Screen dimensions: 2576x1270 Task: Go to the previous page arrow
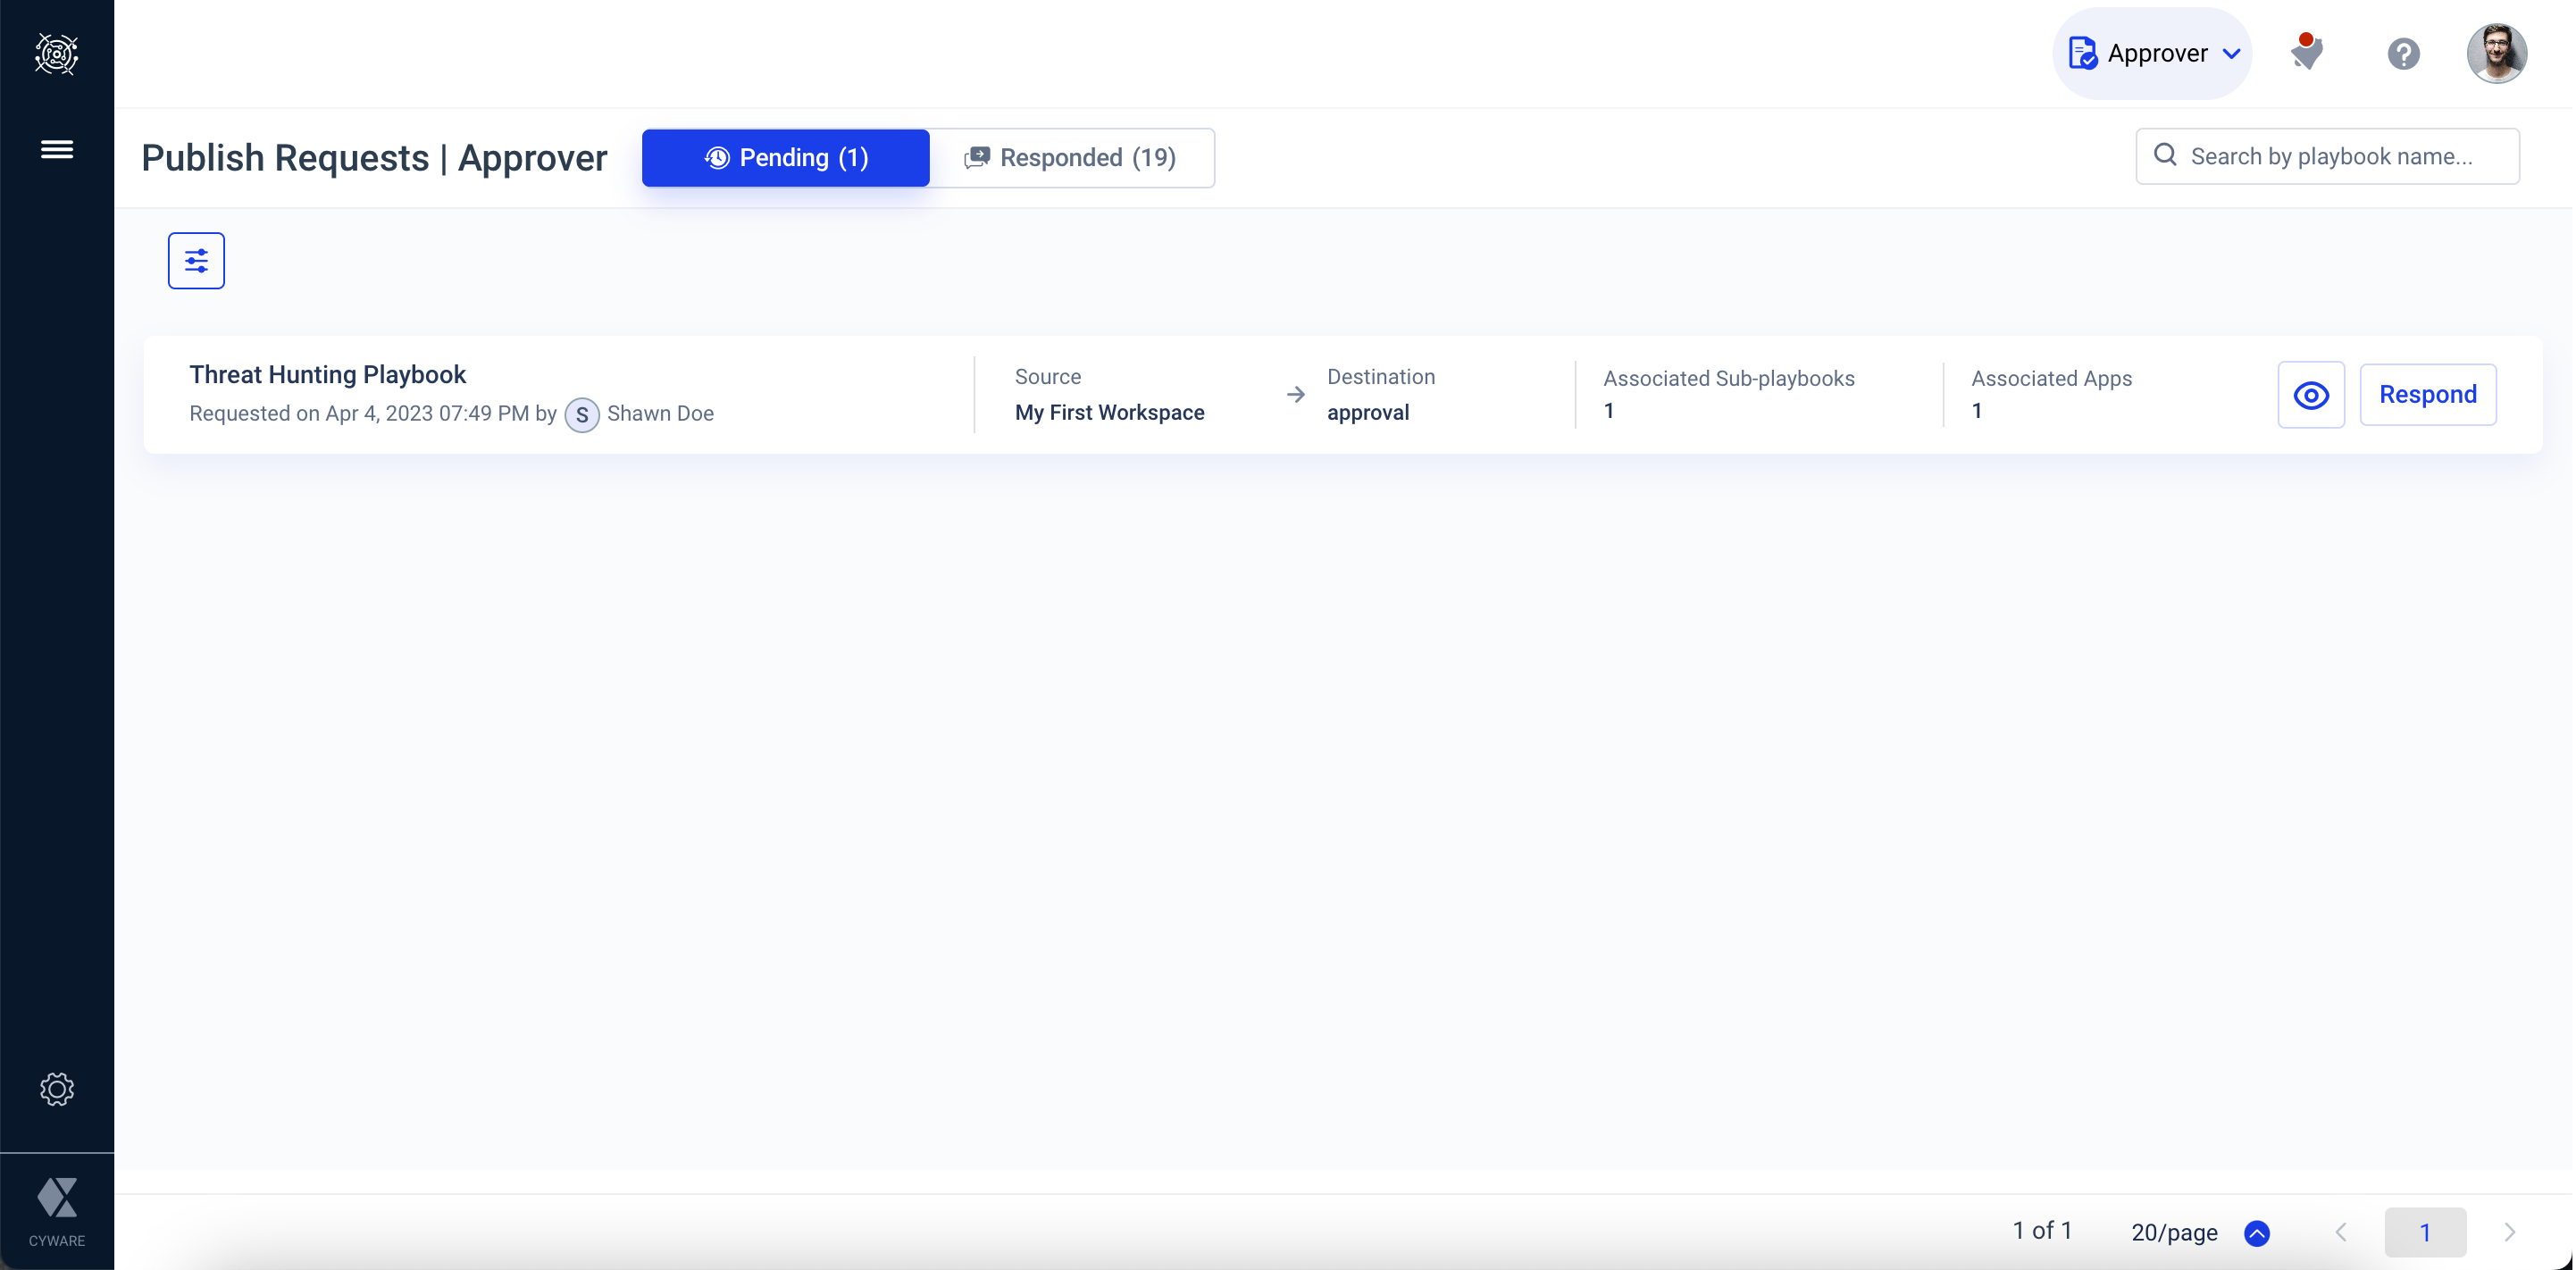(x=2340, y=1232)
